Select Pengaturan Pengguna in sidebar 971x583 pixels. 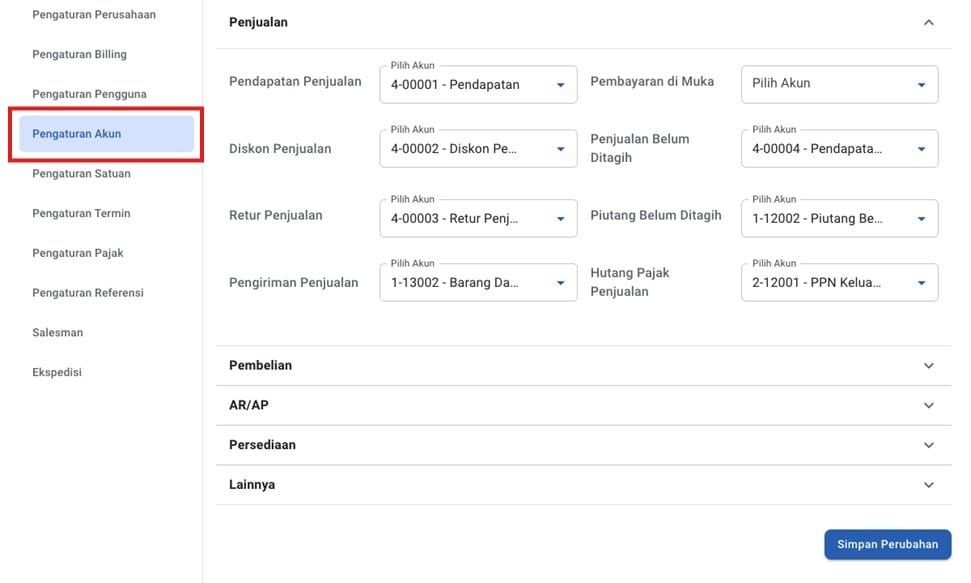(x=89, y=94)
